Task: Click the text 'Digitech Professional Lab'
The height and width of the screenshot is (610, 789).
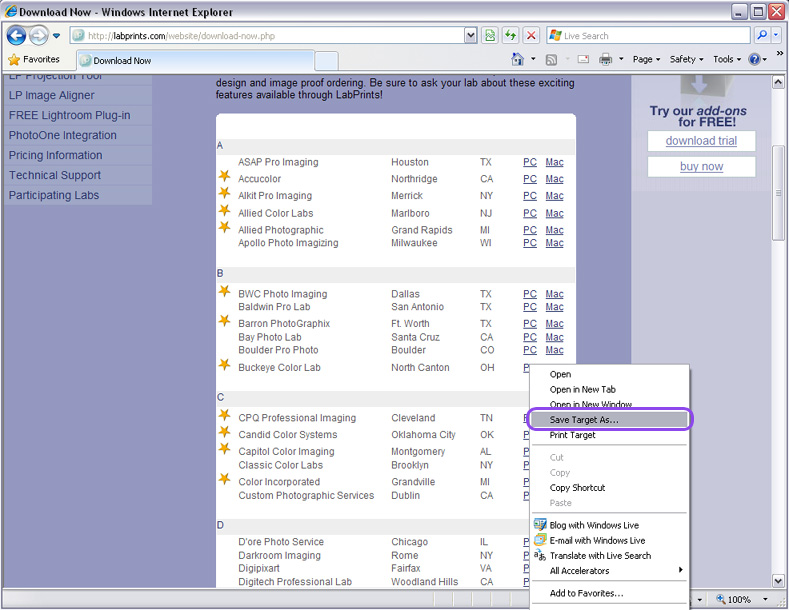Action: [x=295, y=582]
